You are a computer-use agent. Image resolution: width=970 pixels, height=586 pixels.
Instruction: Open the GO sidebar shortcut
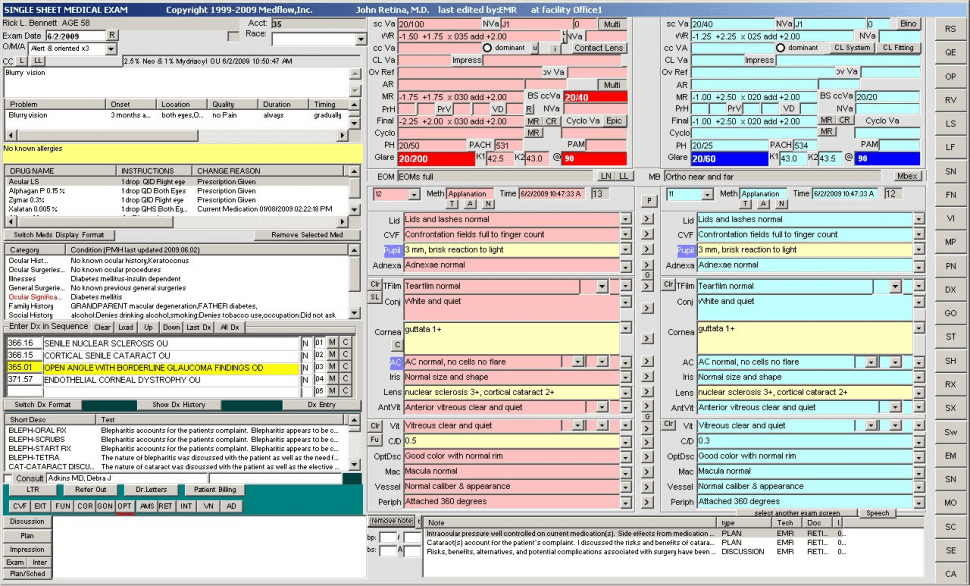point(951,313)
